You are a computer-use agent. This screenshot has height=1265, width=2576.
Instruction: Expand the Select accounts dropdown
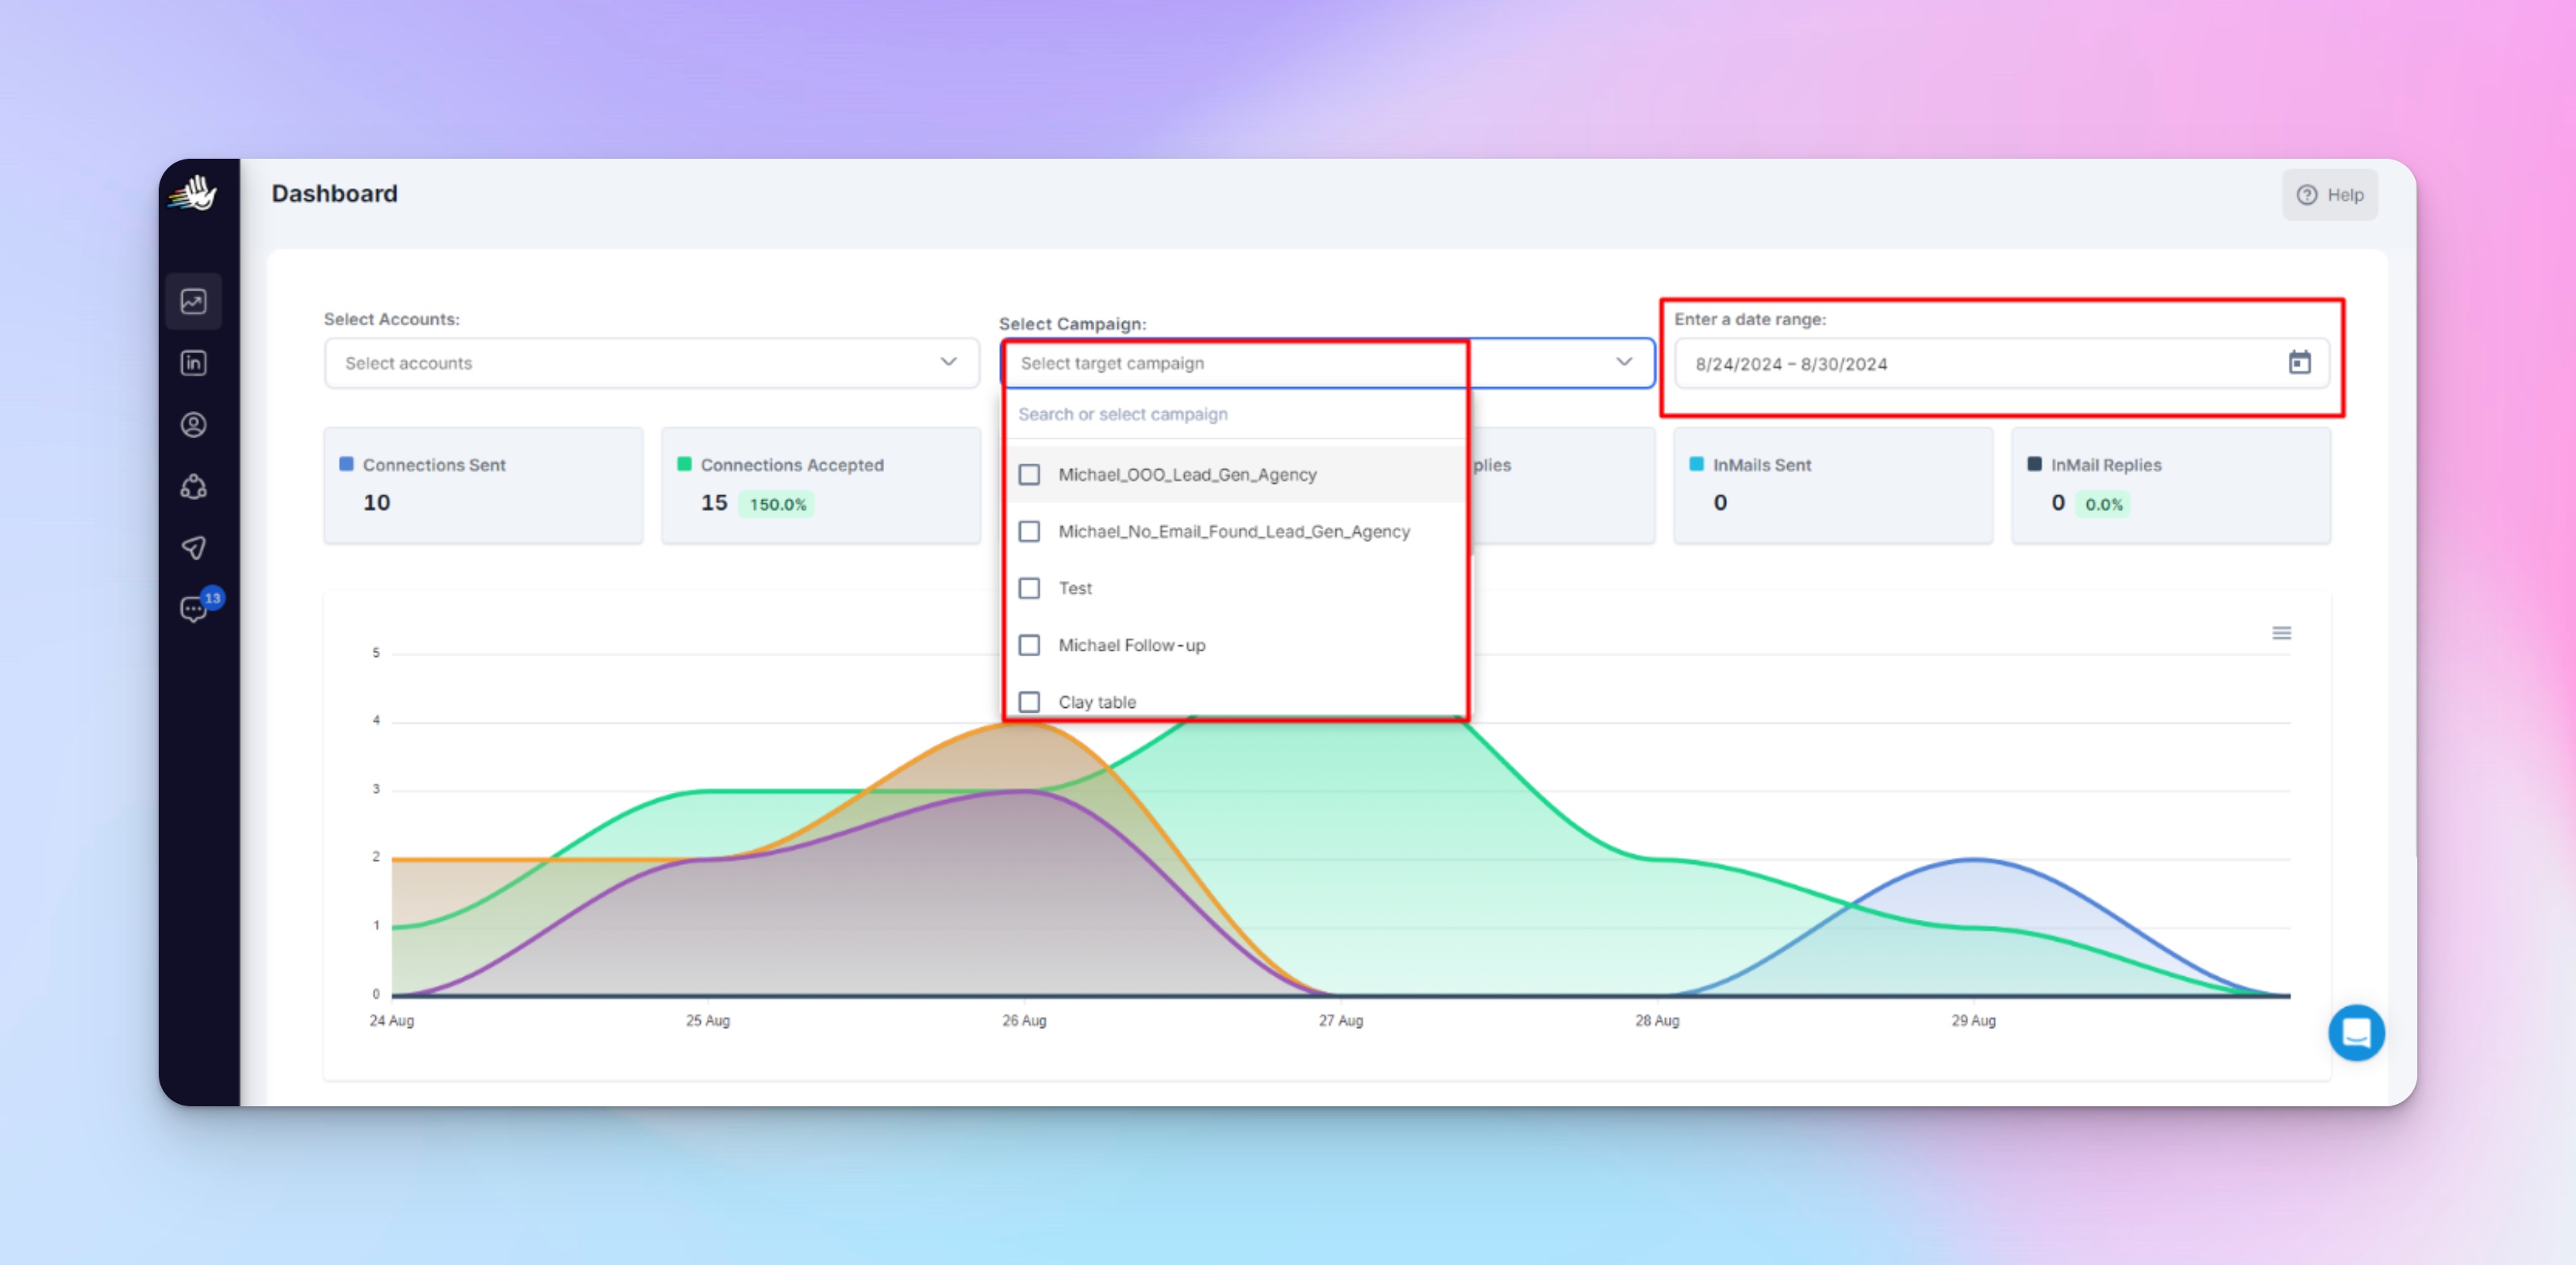coord(650,363)
